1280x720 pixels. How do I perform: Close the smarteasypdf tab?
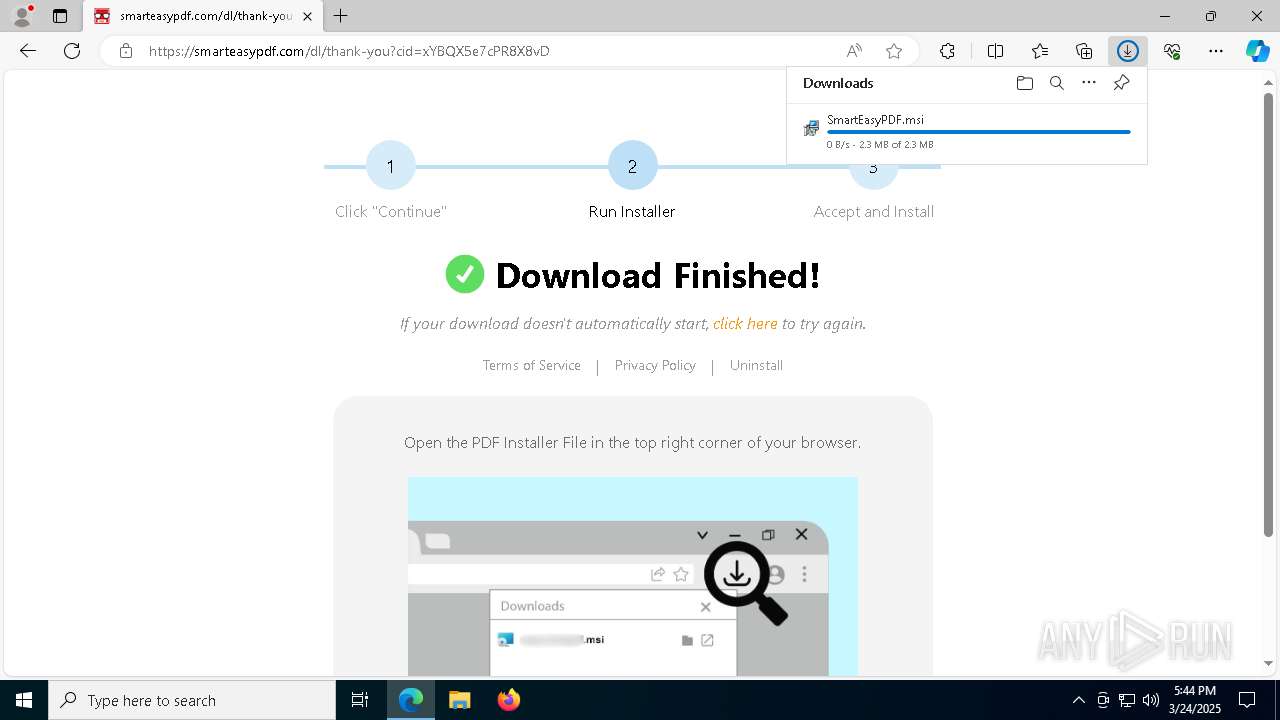coord(307,16)
